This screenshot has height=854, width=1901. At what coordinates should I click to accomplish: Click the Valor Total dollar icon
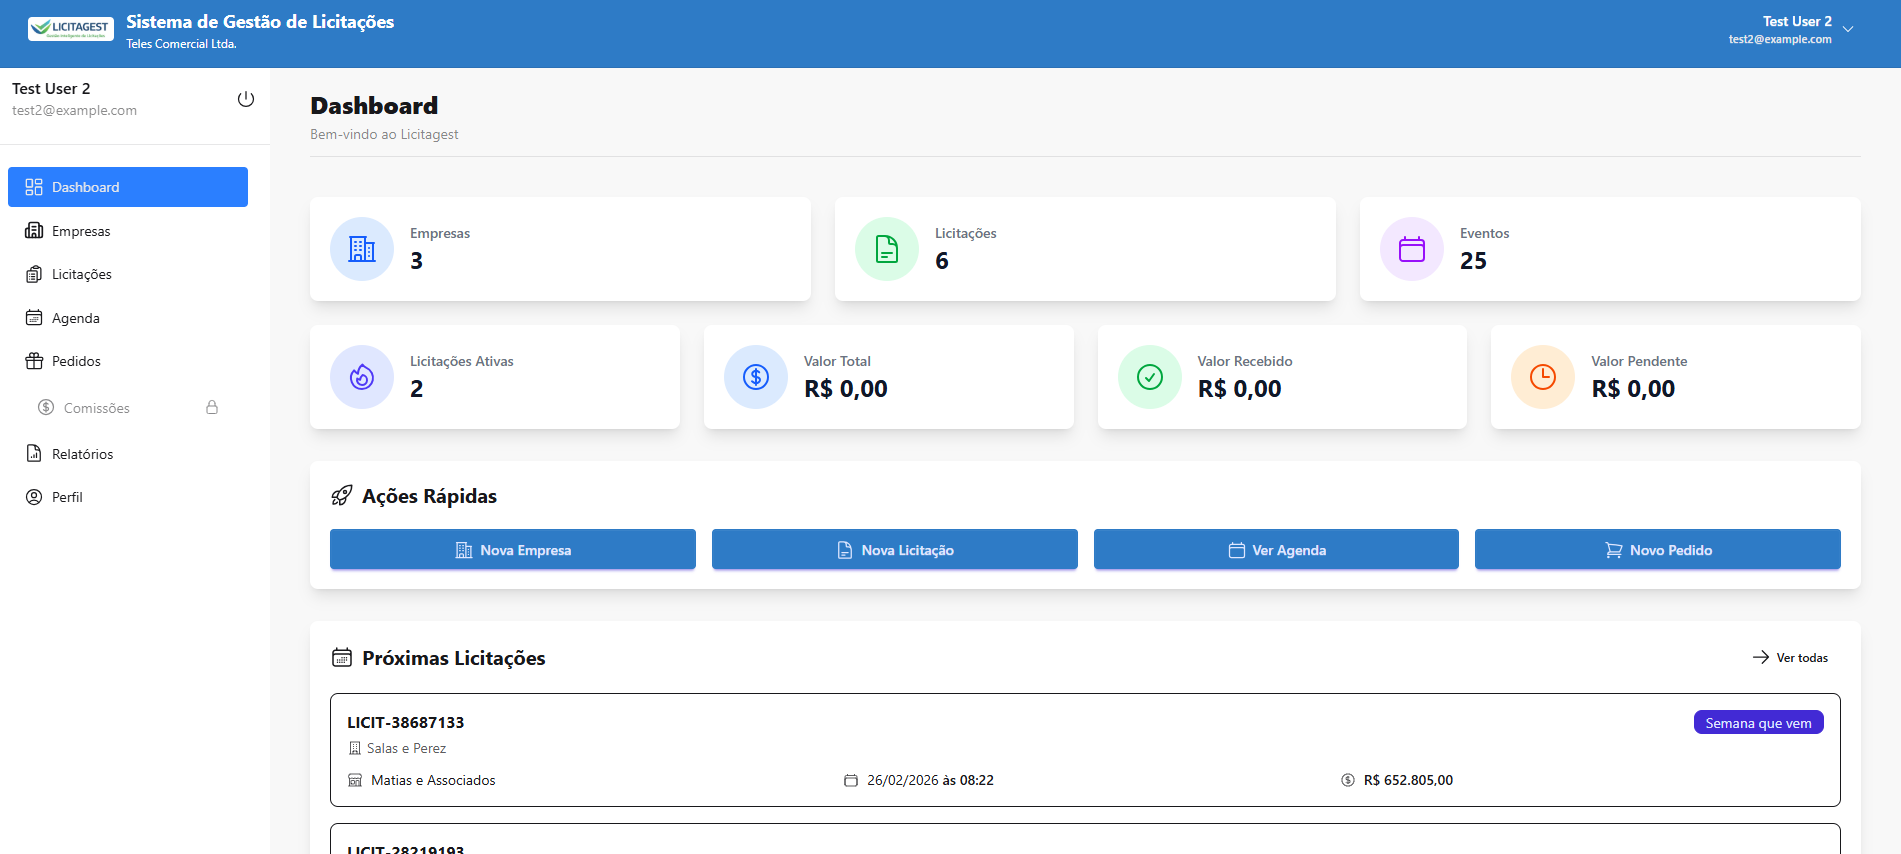(756, 377)
